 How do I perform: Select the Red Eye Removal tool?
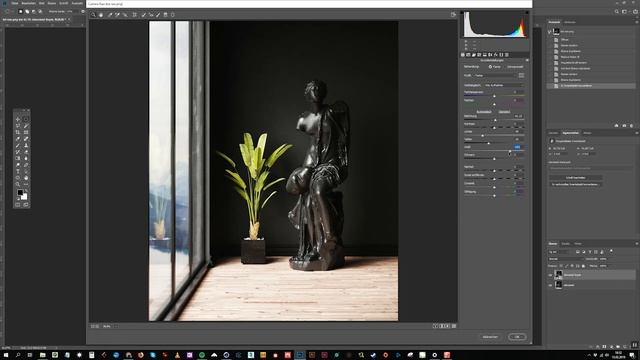(x=151, y=15)
